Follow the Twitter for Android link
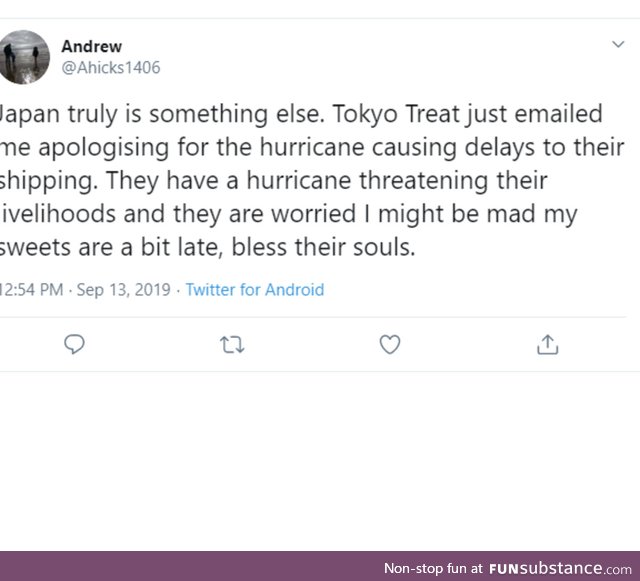This screenshot has height=581, width=640. [x=255, y=289]
